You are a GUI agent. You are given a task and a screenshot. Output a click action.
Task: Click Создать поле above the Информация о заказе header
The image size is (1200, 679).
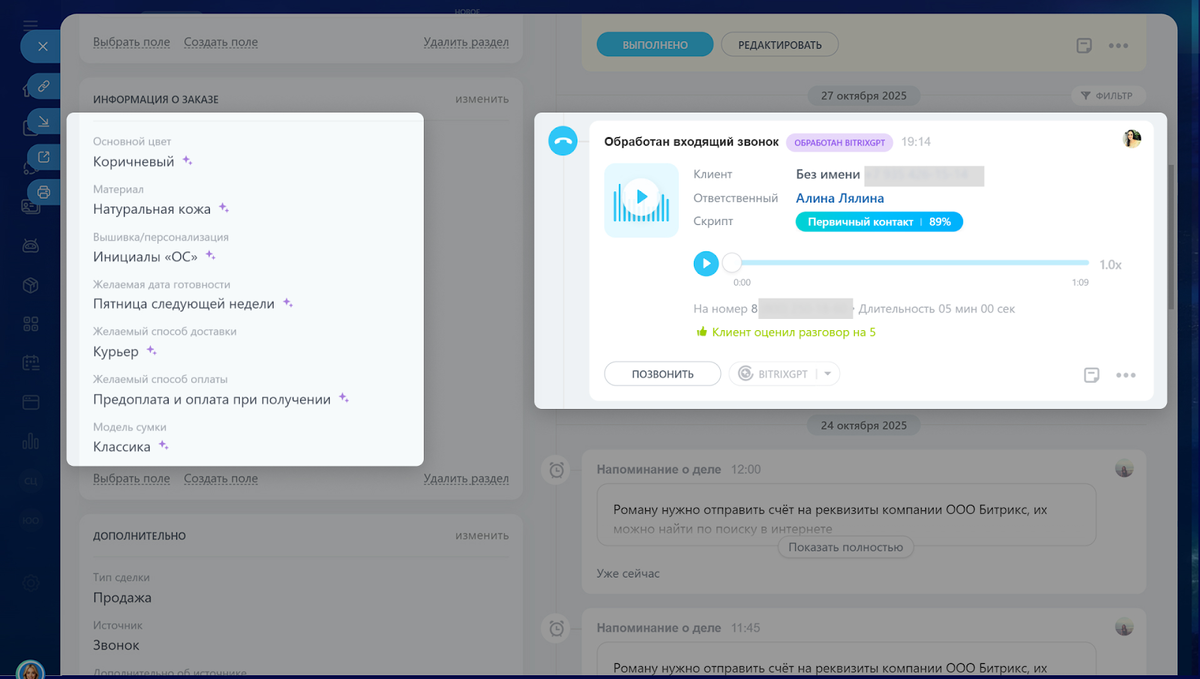[x=221, y=42]
